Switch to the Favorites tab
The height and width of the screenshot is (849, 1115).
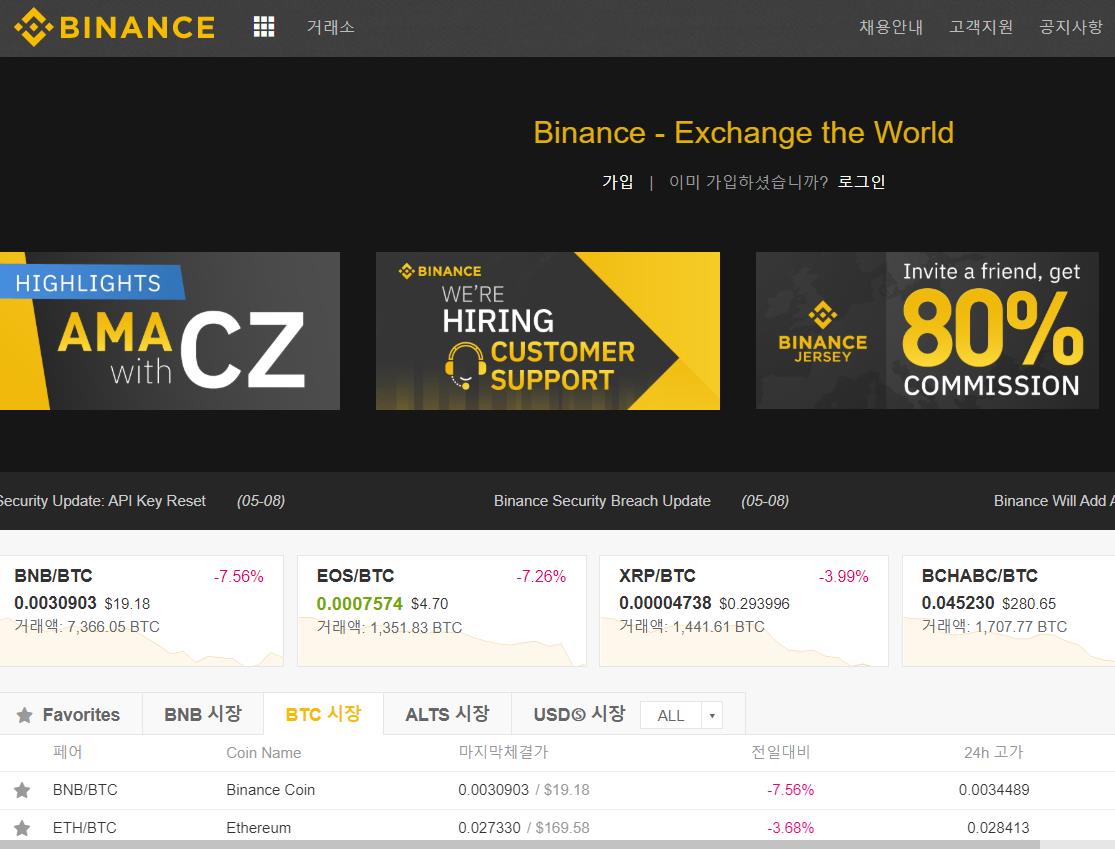tap(69, 715)
